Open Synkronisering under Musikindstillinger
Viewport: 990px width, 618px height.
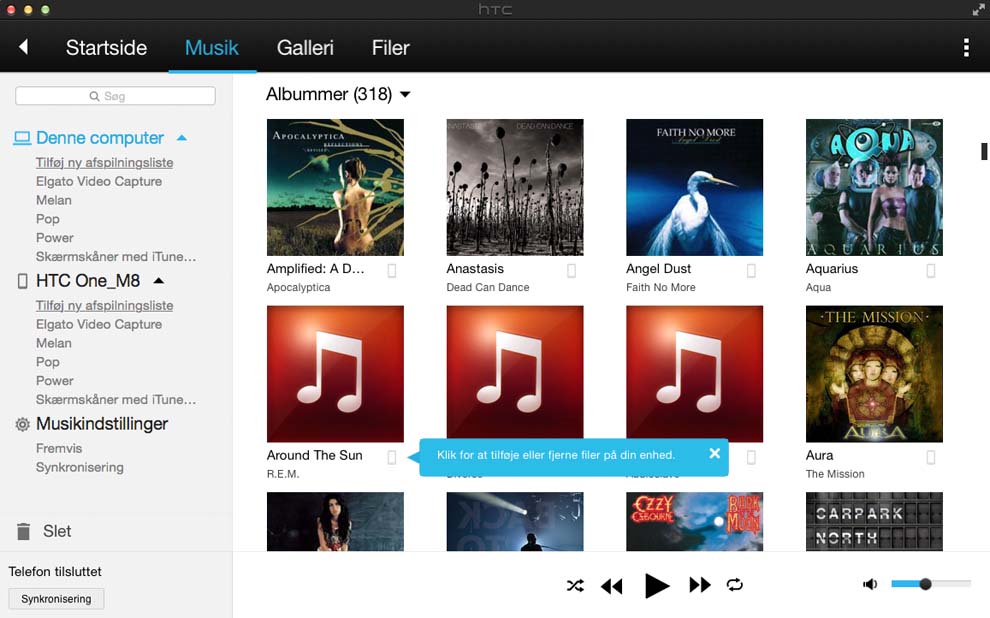(x=80, y=467)
